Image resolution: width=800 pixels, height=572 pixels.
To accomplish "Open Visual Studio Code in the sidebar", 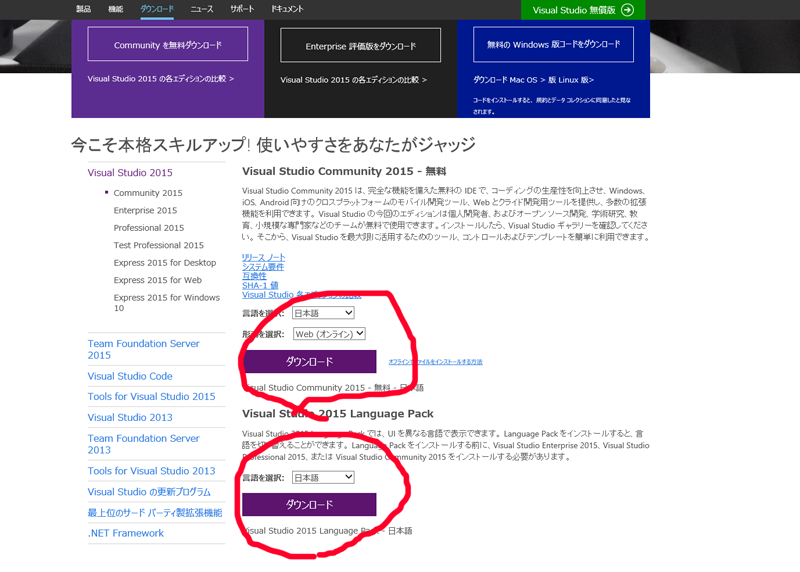I will 130,376.
